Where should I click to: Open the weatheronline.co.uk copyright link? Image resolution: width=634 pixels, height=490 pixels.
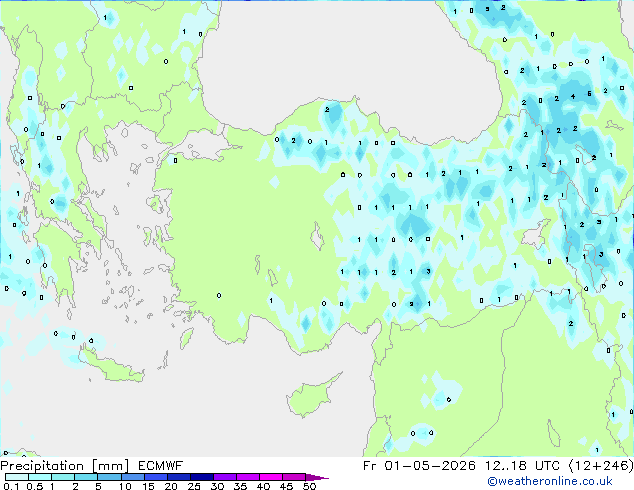coord(549,481)
